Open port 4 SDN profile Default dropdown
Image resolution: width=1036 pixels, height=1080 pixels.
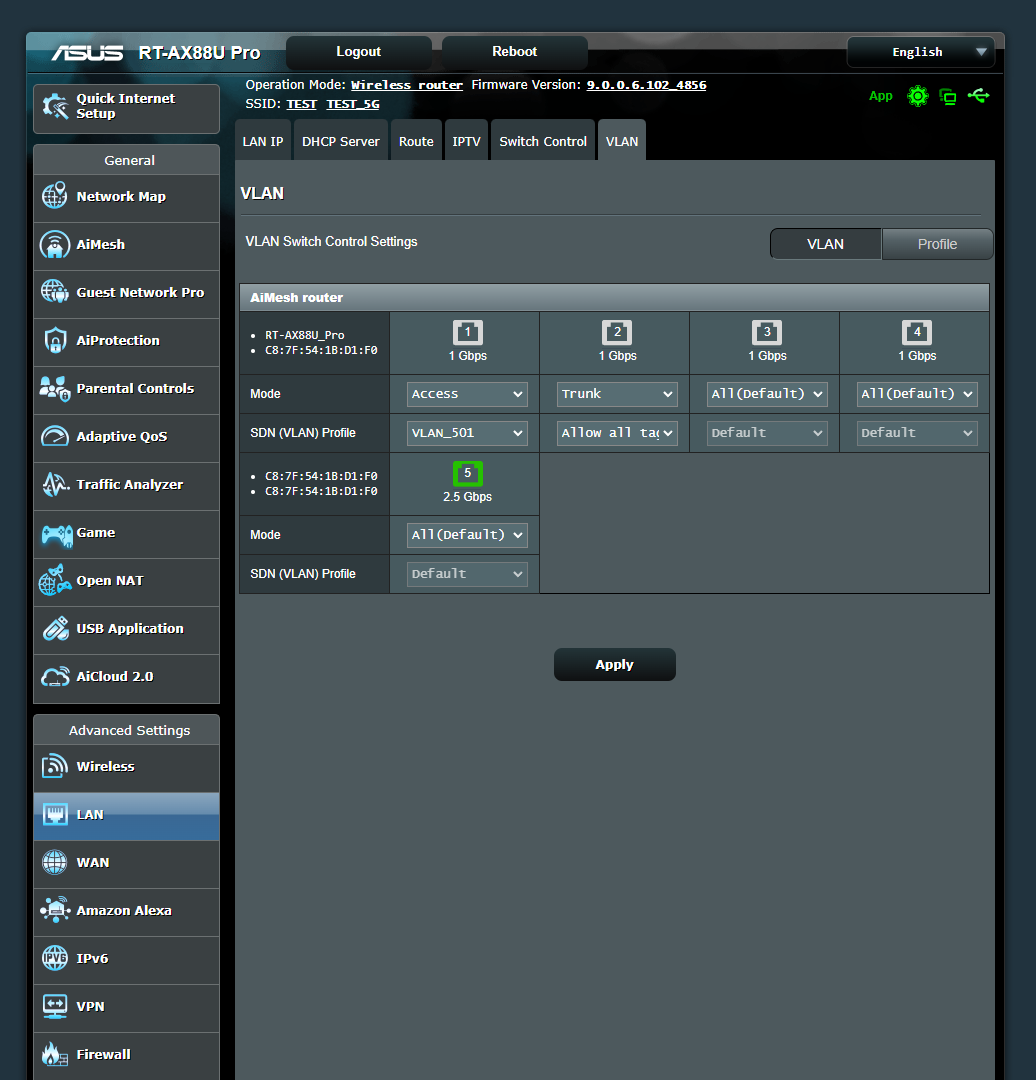click(x=917, y=433)
